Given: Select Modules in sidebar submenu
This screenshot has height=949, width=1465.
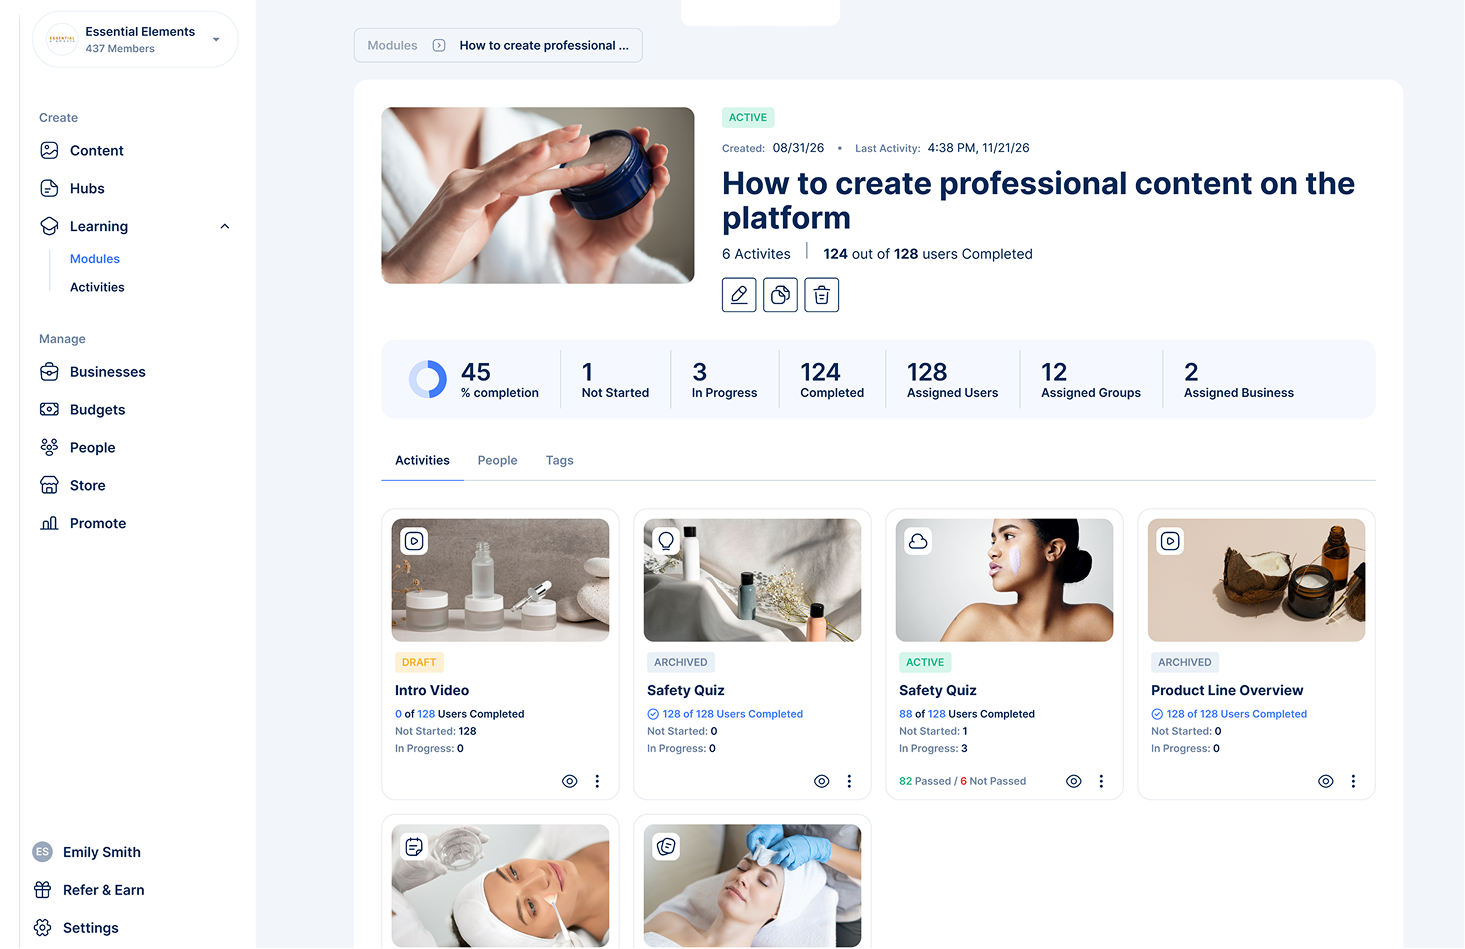Looking at the screenshot, I should point(95,259).
